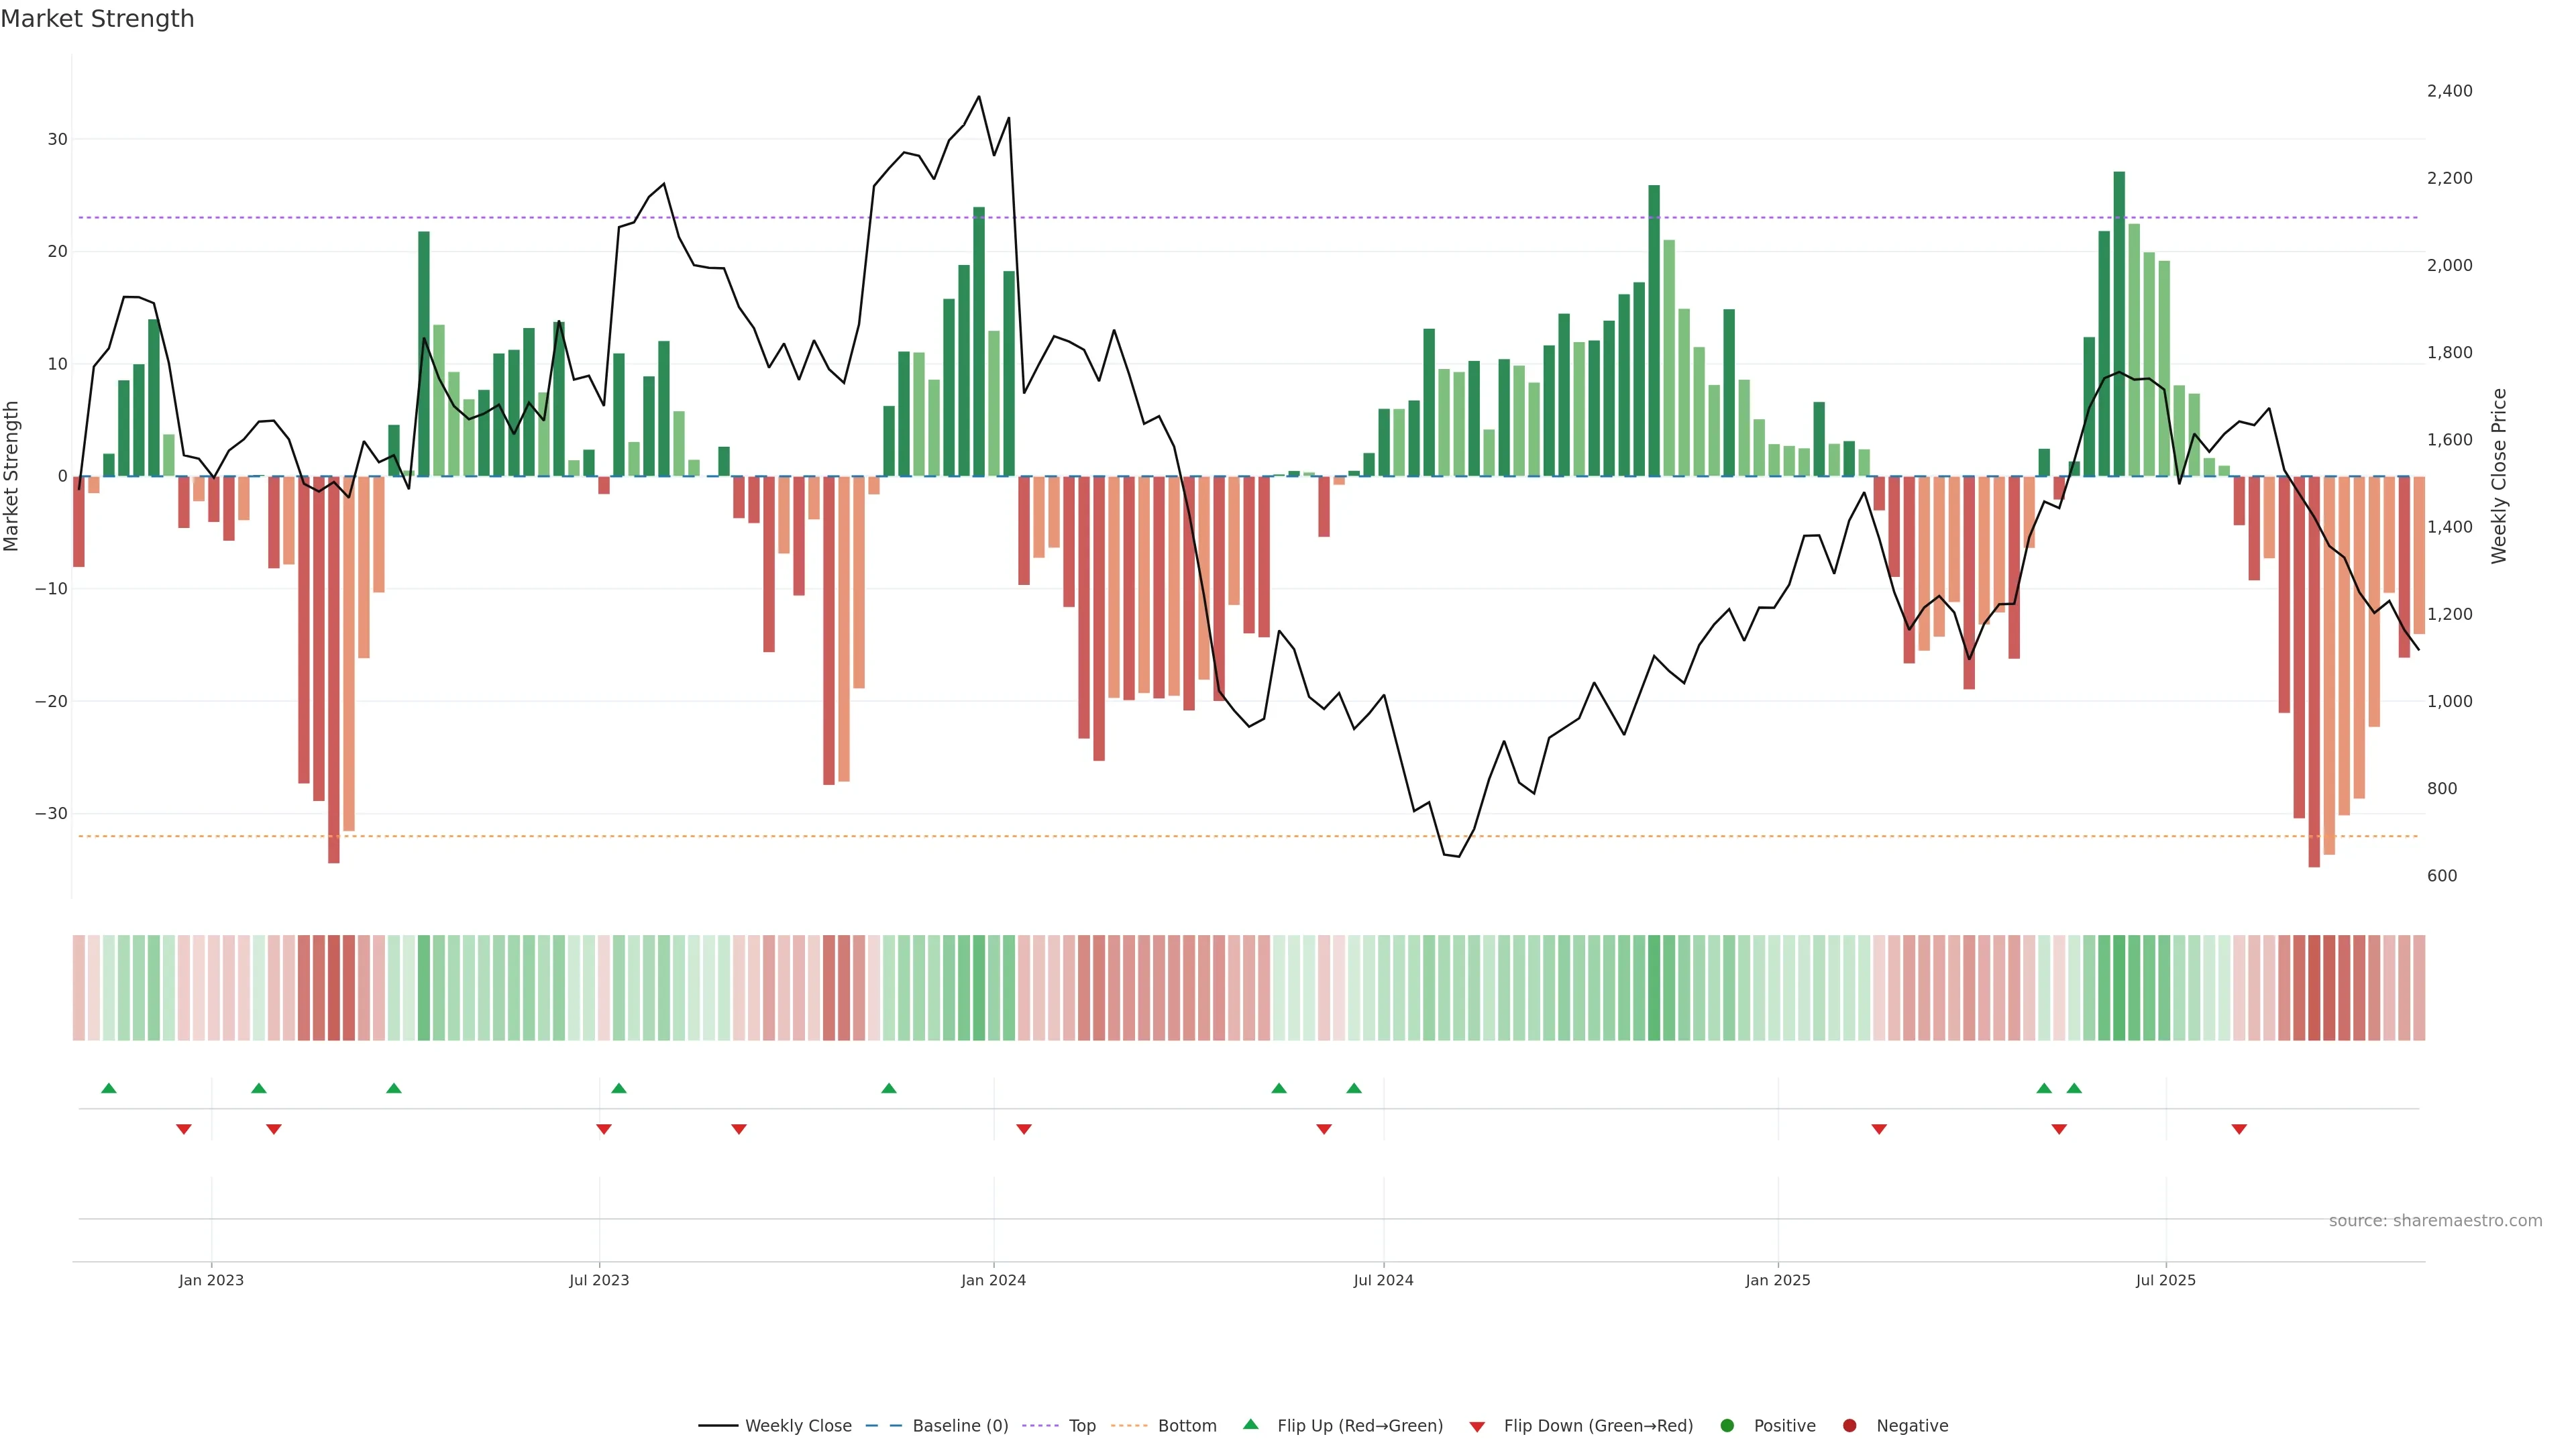Click the Flip Up green triangle legend icon

click(x=1250, y=1425)
